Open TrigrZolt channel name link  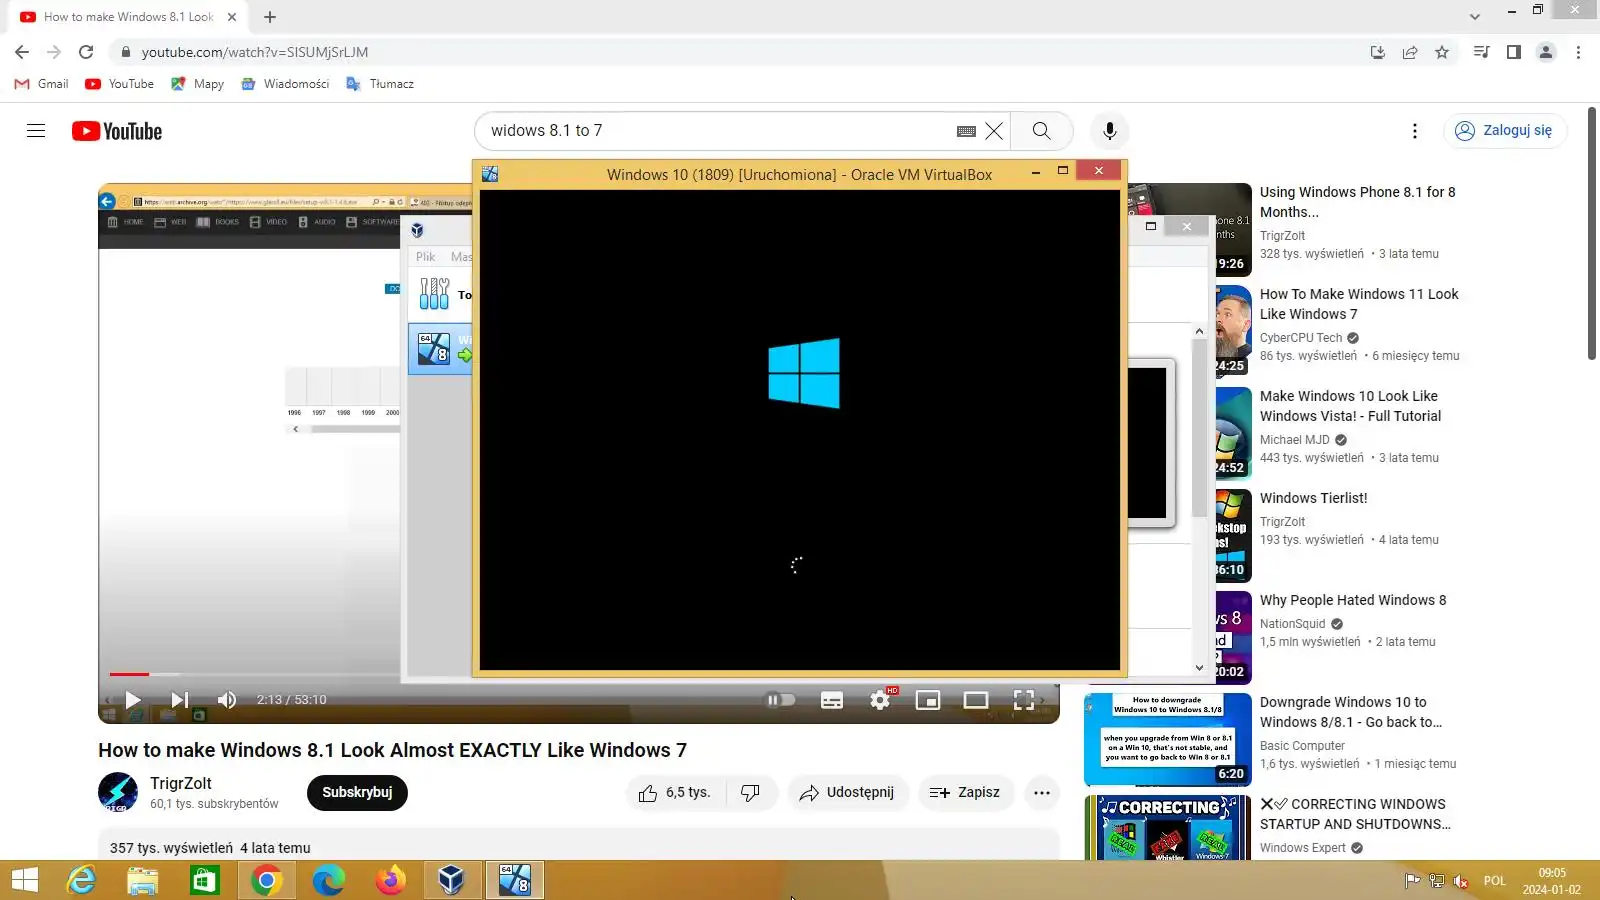[181, 783]
